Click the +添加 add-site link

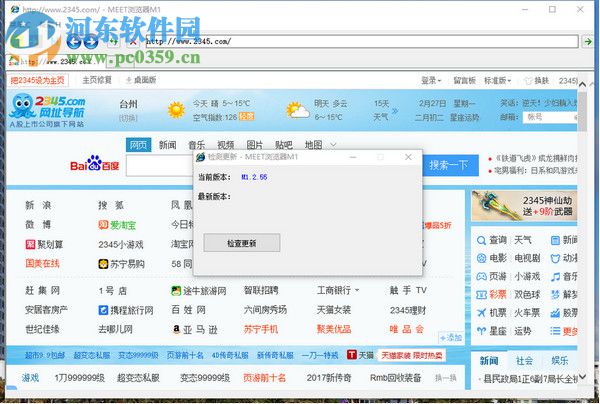click(x=451, y=337)
